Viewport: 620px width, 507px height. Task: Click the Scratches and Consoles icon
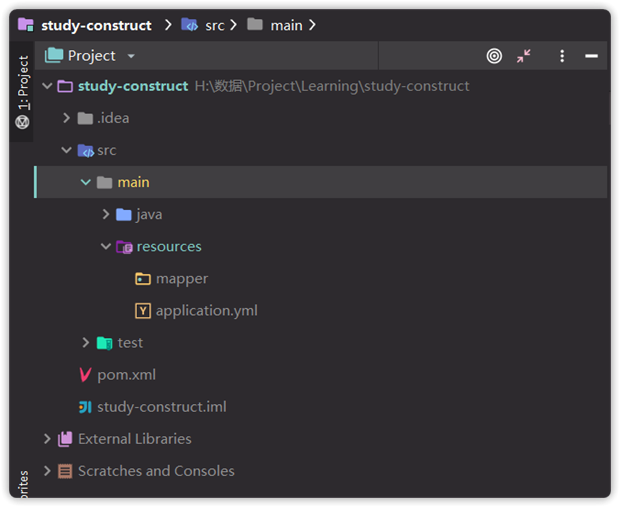coord(66,471)
